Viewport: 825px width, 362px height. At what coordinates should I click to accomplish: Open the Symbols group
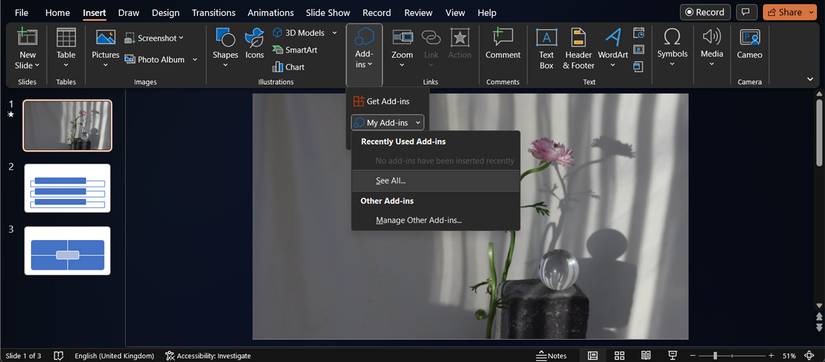click(672, 48)
